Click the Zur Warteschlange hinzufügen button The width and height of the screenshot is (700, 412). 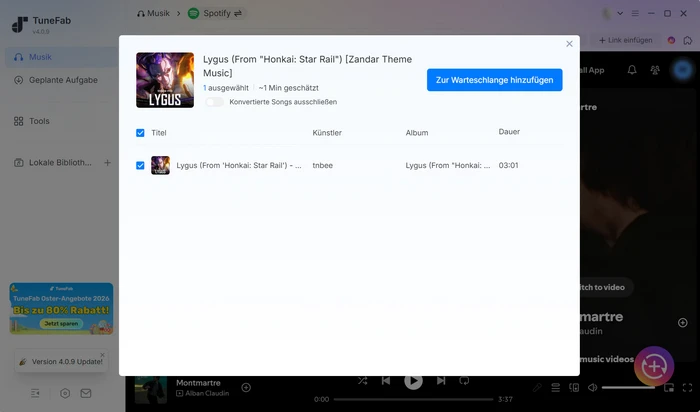click(x=494, y=80)
